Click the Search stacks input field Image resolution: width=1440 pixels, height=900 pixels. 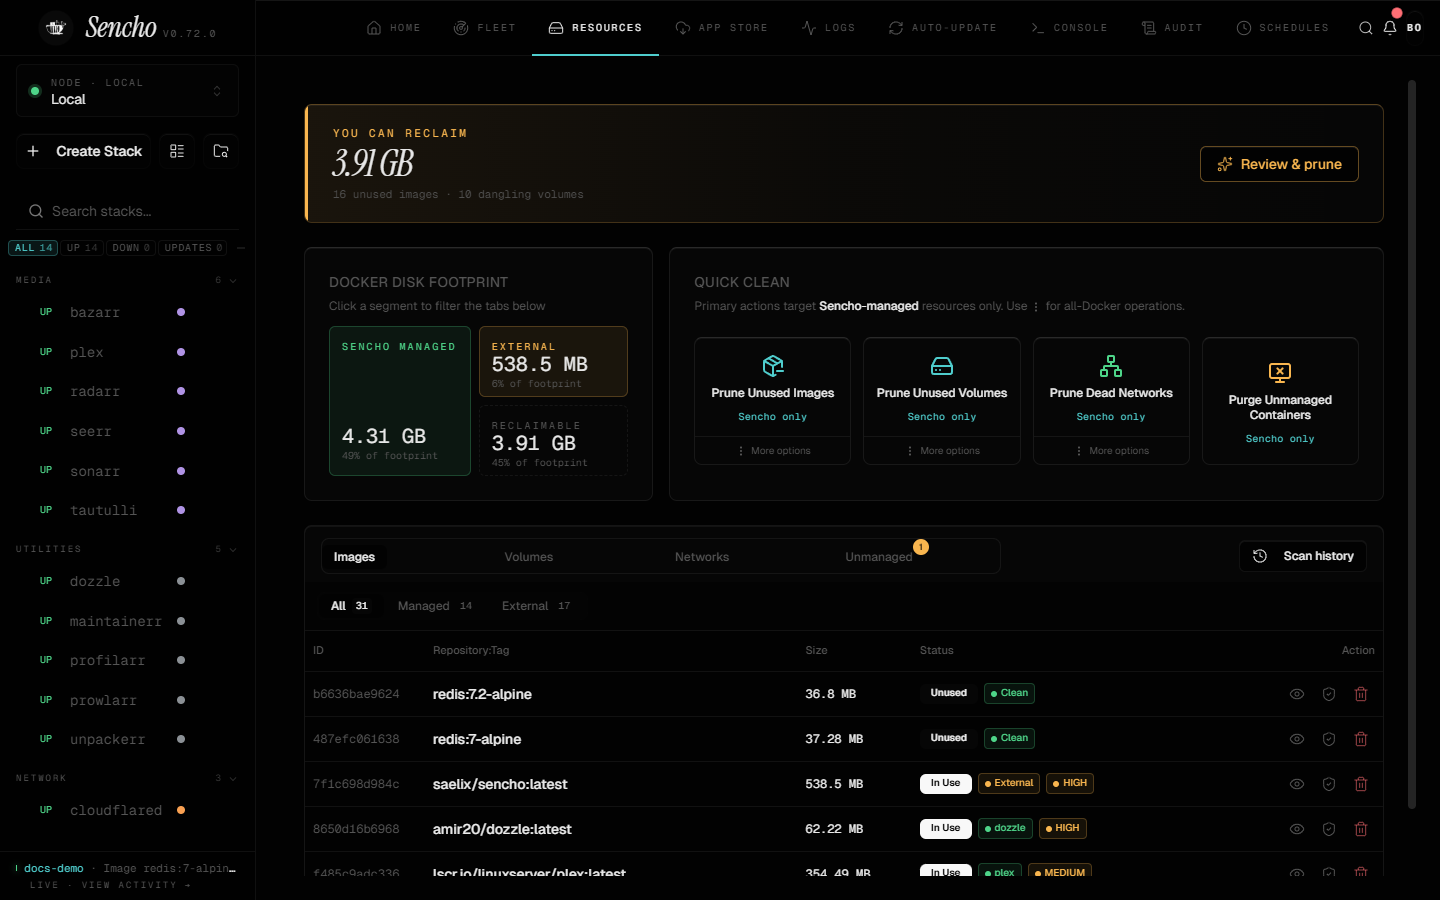(x=128, y=211)
